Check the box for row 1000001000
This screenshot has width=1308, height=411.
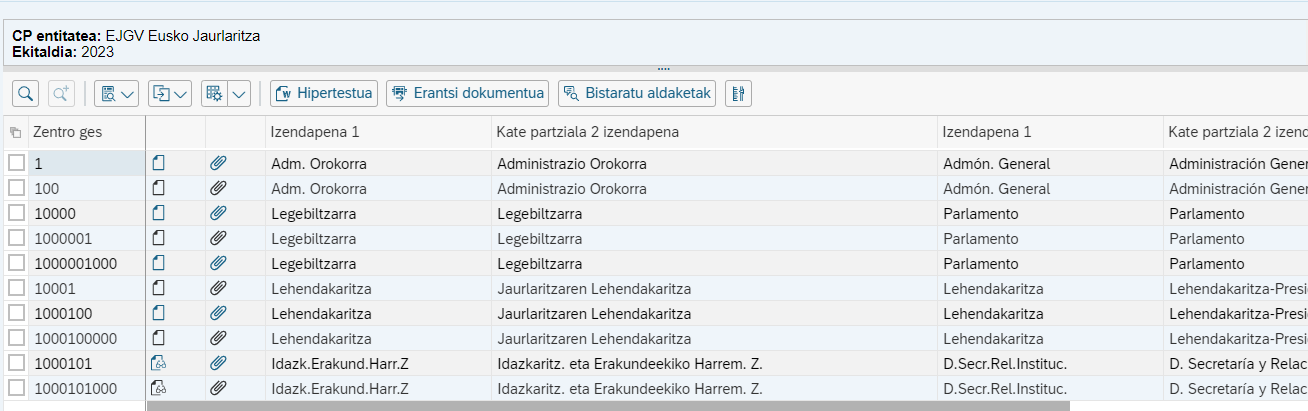pyautogui.click(x=16, y=263)
